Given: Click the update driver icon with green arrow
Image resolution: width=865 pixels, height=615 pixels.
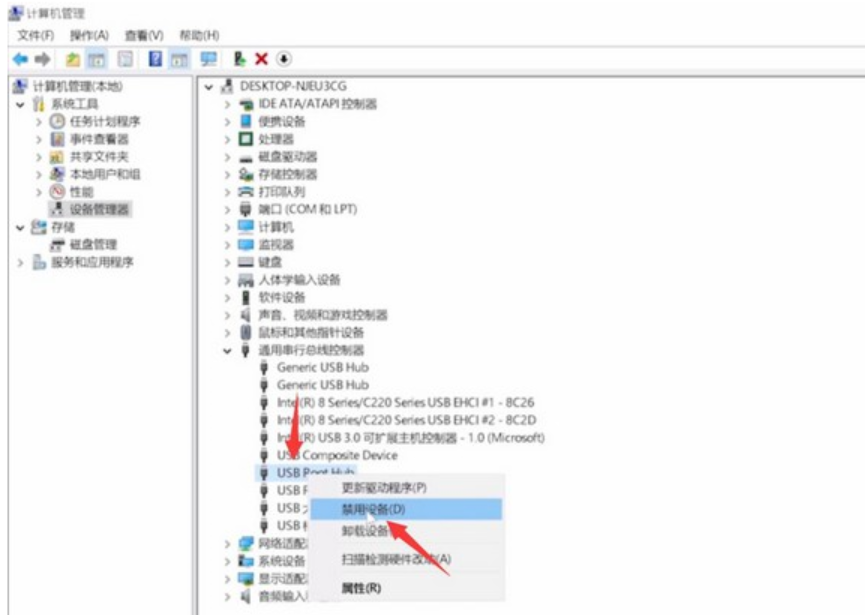Looking at the screenshot, I should (240, 59).
